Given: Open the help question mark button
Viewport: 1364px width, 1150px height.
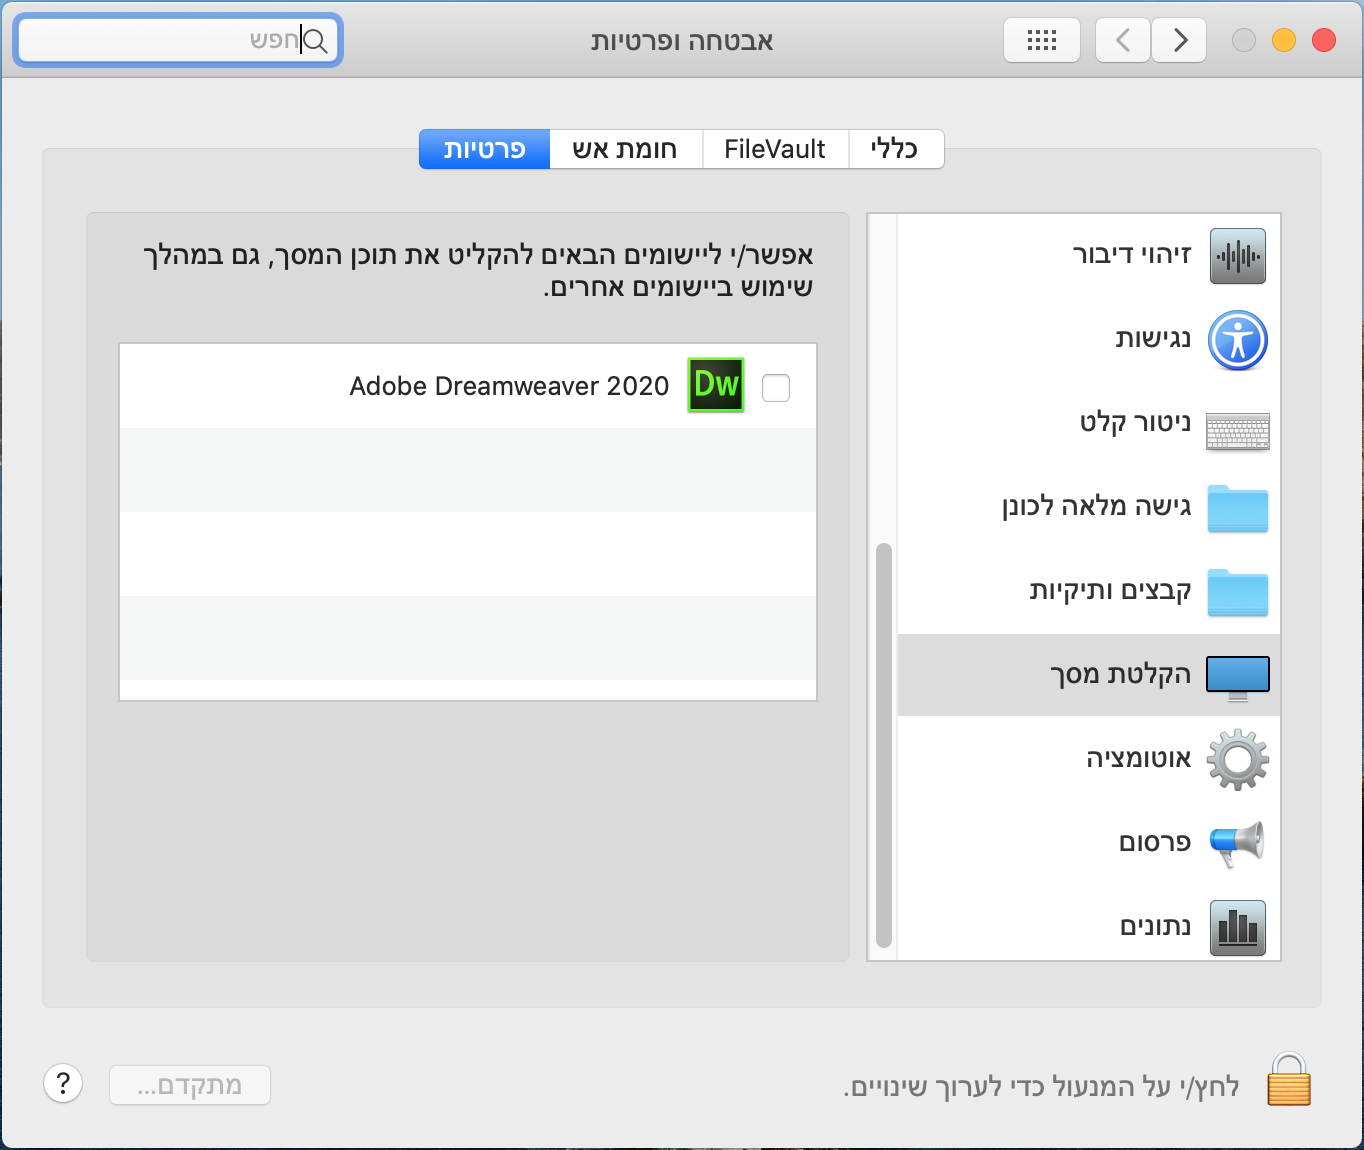Looking at the screenshot, I should [63, 1083].
